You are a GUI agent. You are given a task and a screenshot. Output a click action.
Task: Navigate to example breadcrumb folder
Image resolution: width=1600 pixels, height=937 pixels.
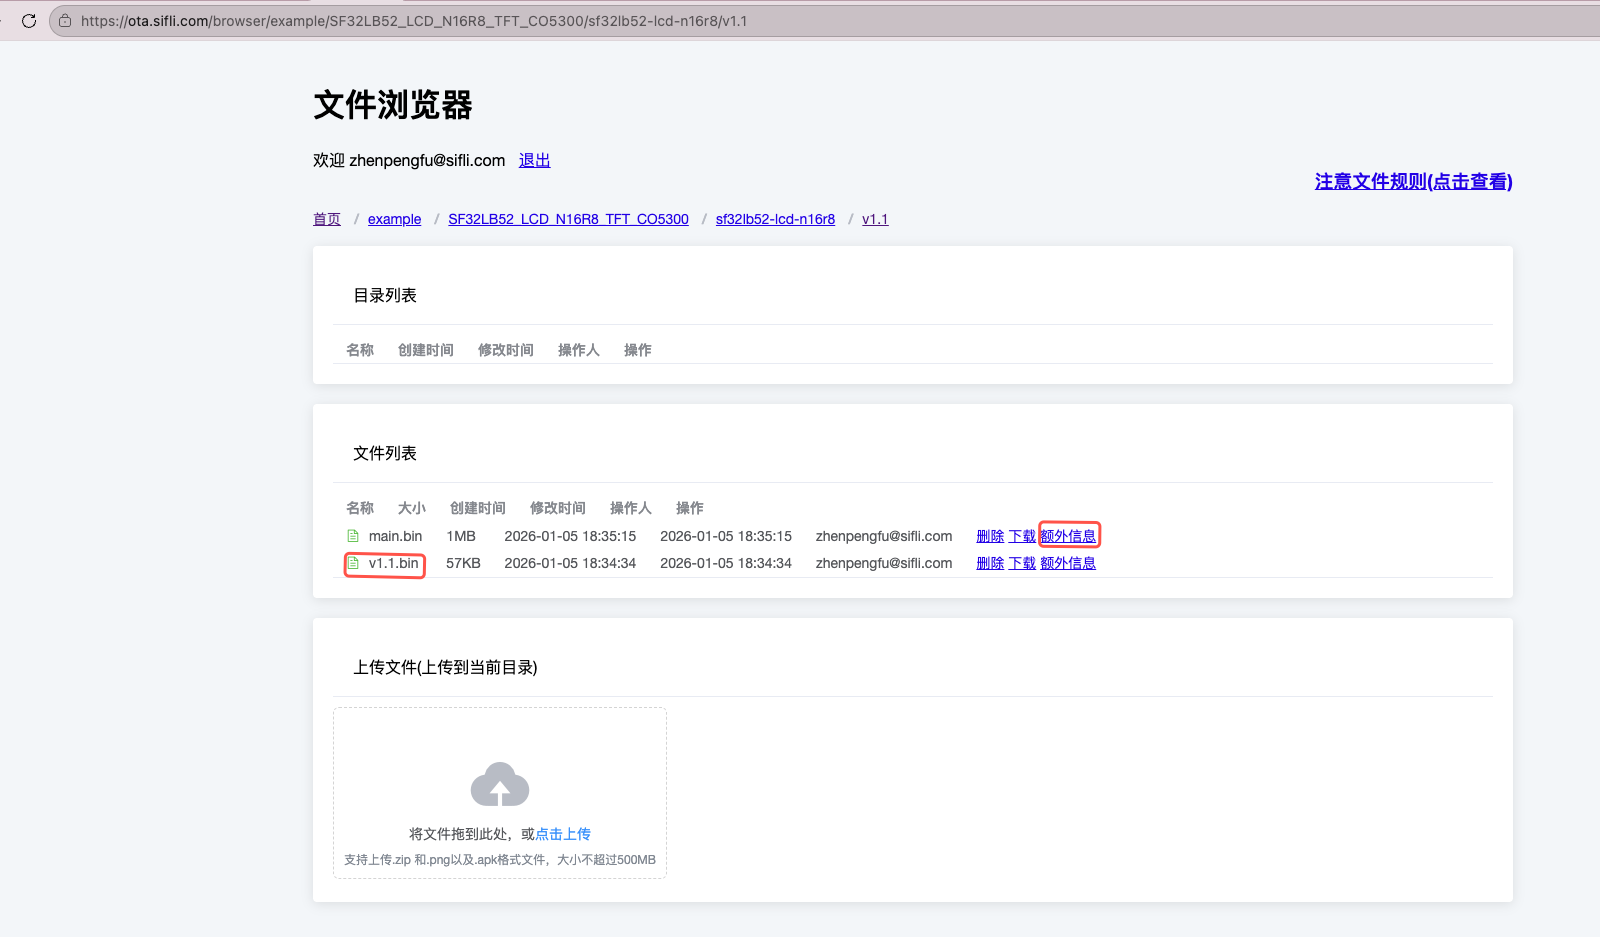pyautogui.click(x=394, y=219)
